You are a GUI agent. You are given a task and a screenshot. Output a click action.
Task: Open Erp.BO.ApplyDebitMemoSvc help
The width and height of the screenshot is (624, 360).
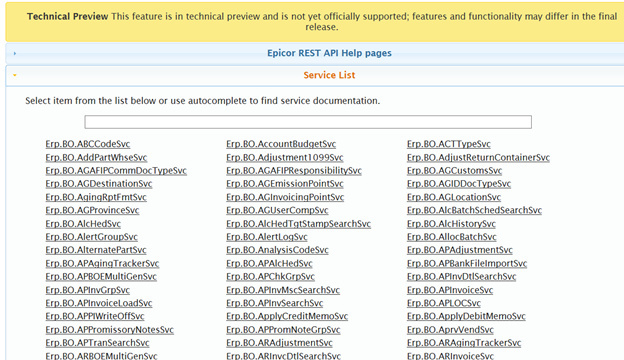(x=466, y=317)
